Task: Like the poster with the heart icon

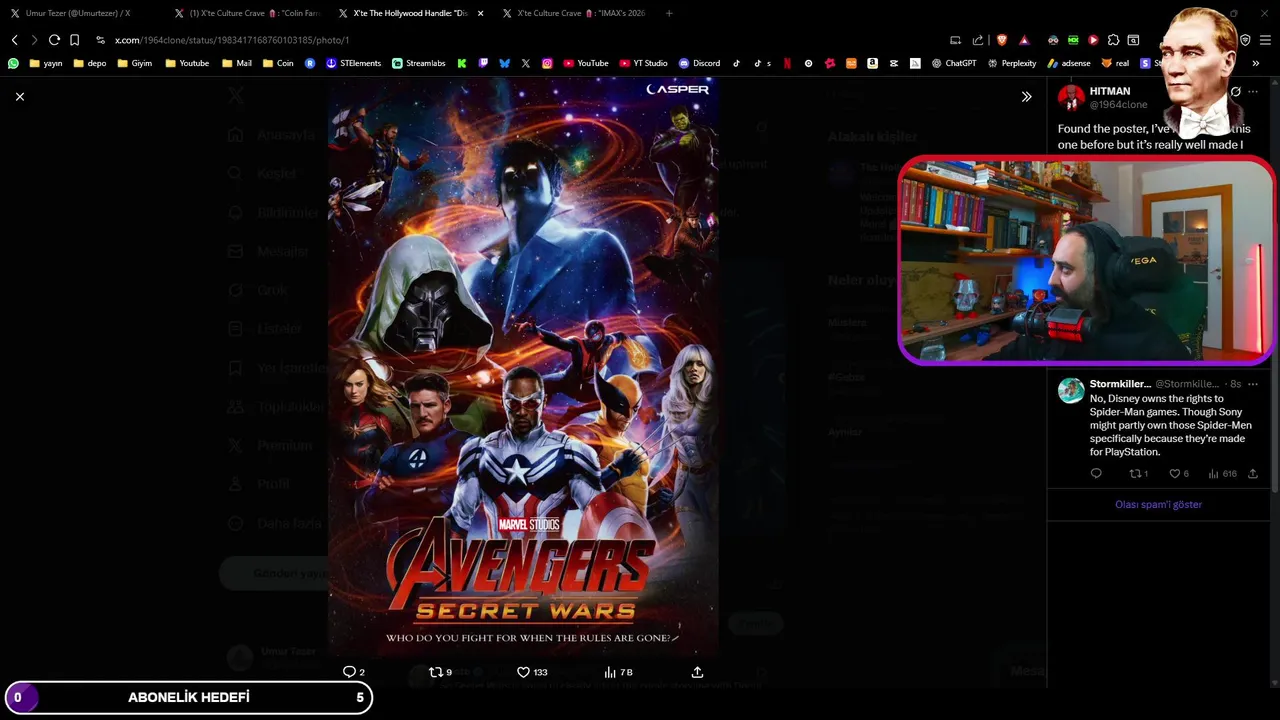Action: click(x=523, y=672)
